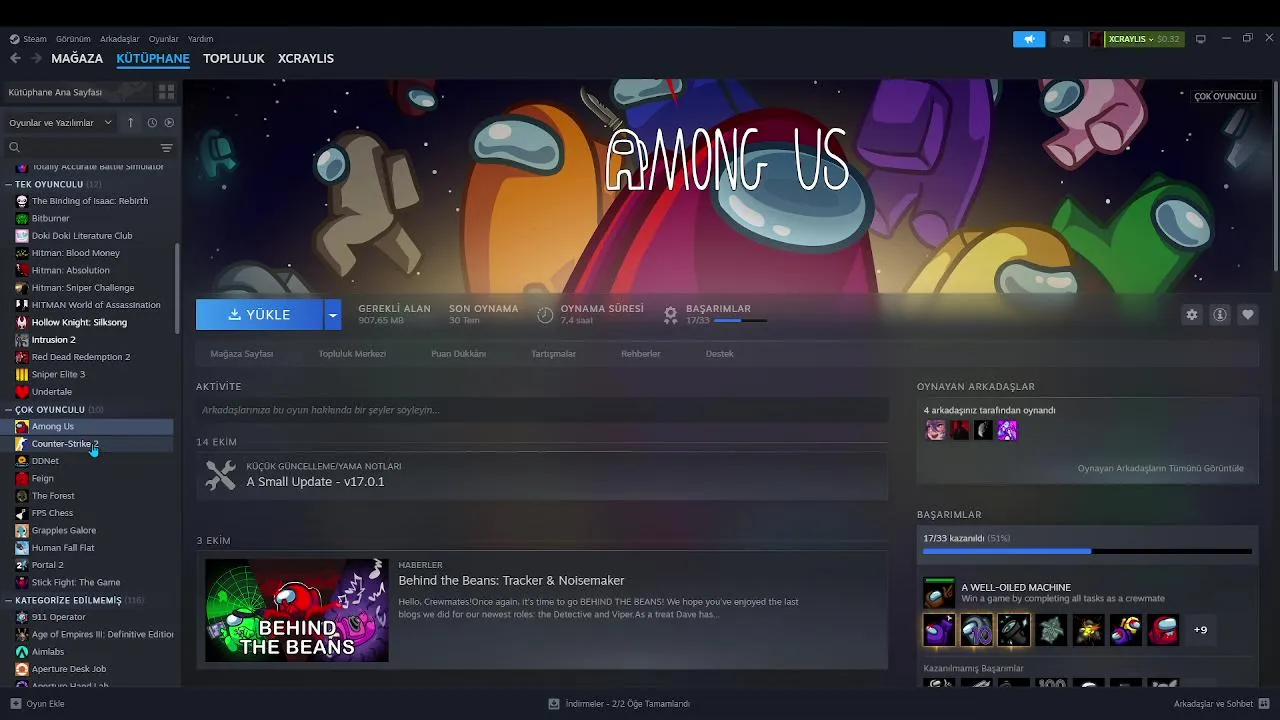Viewport: 1280px width, 720px height.
Task: Open Tartışmalar link
Action: click(553, 354)
